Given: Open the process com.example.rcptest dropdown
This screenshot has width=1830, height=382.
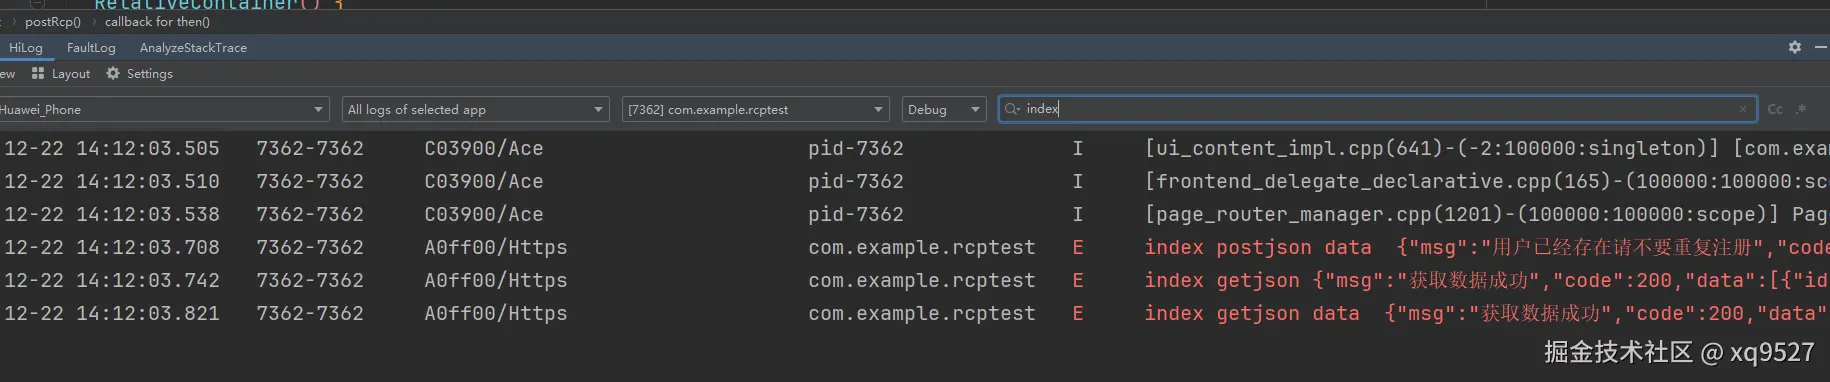Looking at the screenshot, I should (x=755, y=109).
